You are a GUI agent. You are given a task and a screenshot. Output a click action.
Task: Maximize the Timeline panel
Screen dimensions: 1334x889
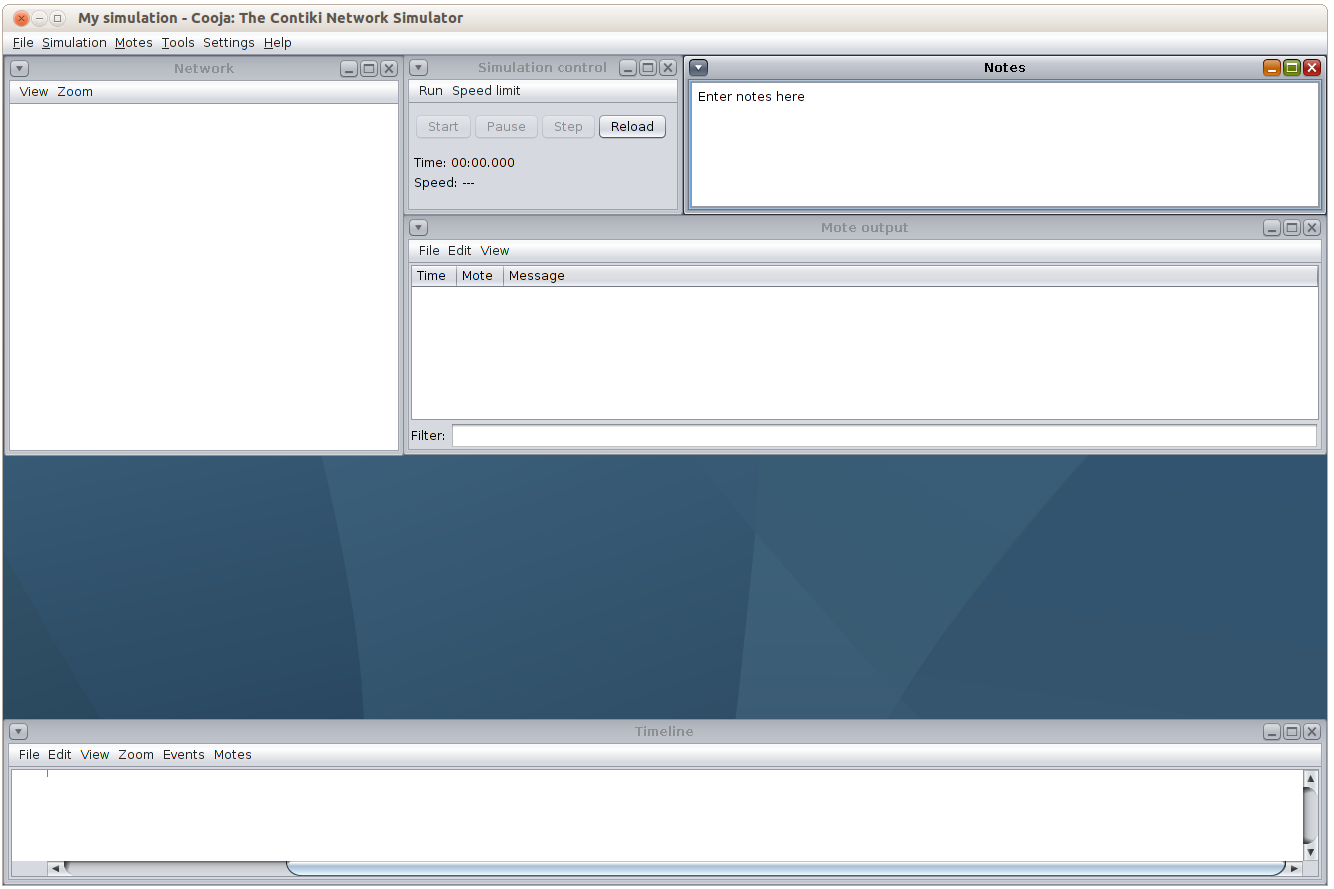1292,732
